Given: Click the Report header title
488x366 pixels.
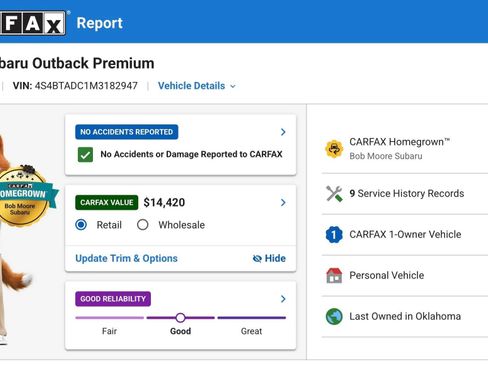Looking at the screenshot, I should click(x=100, y=23).
